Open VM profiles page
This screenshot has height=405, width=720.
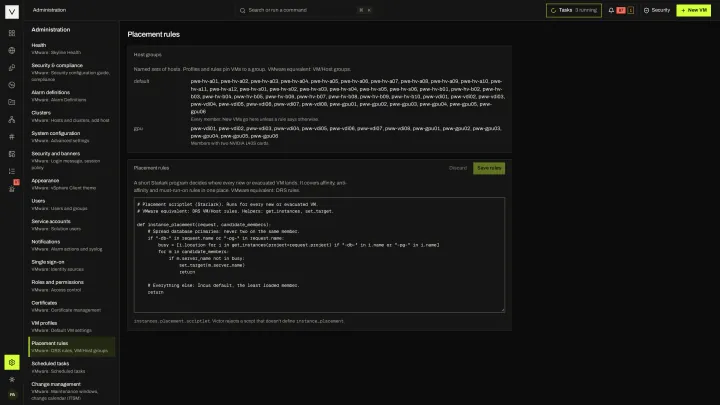[71, 326]
